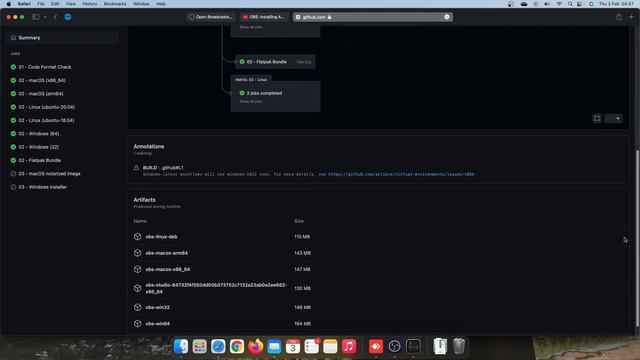Click the package icon beside obs-win64
Screen dimensions: 640x360
[x=138, y=324]
